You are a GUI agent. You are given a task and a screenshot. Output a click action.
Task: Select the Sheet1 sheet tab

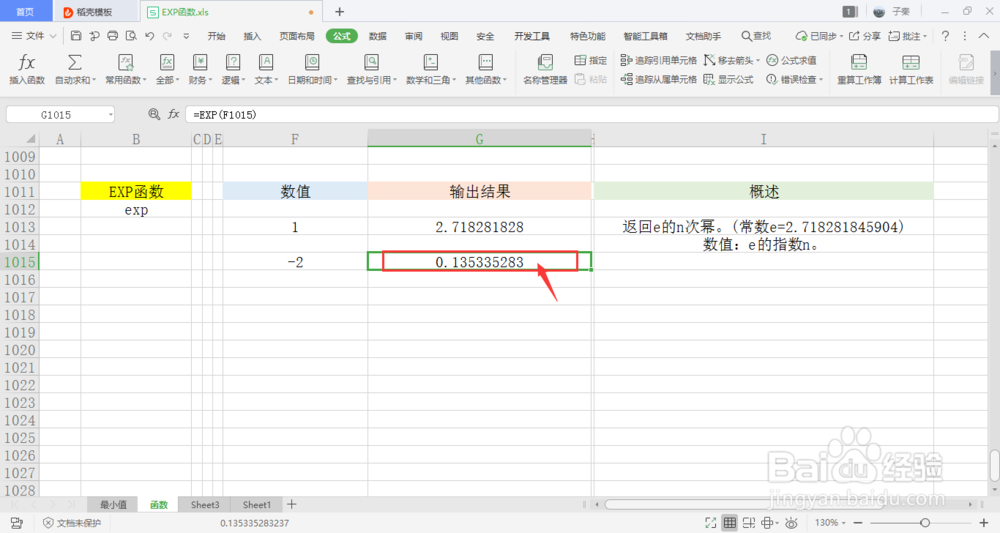click(256, 504)
